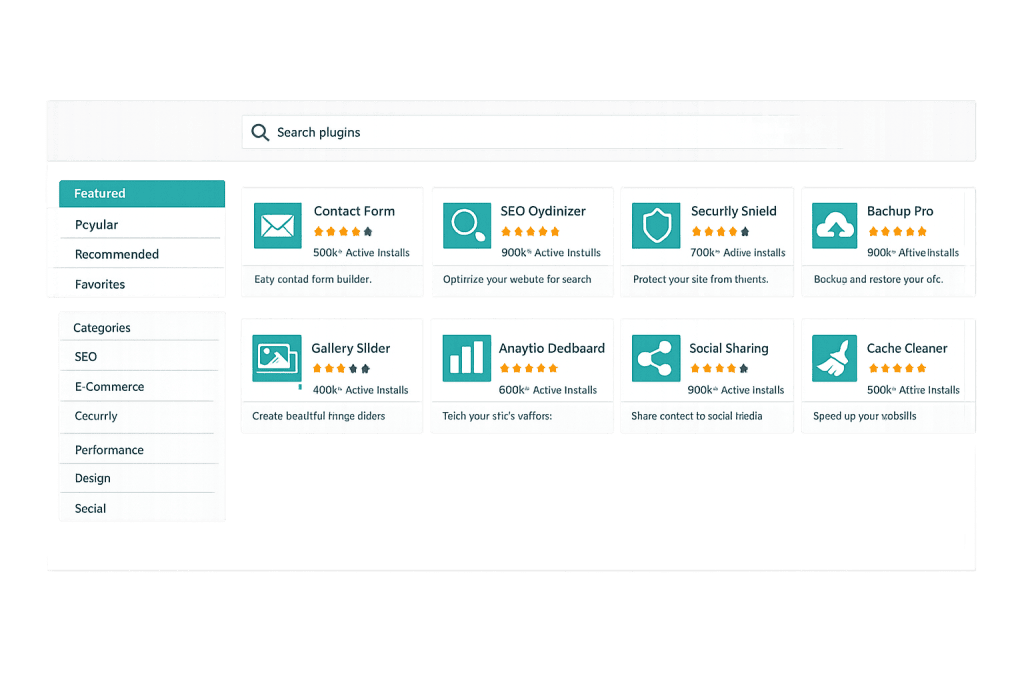This screenshot has width=1024, height=683.
Task: Click 'Eaty contad form builder.' description
Action: pyautogui.click(x=313, y=279)
